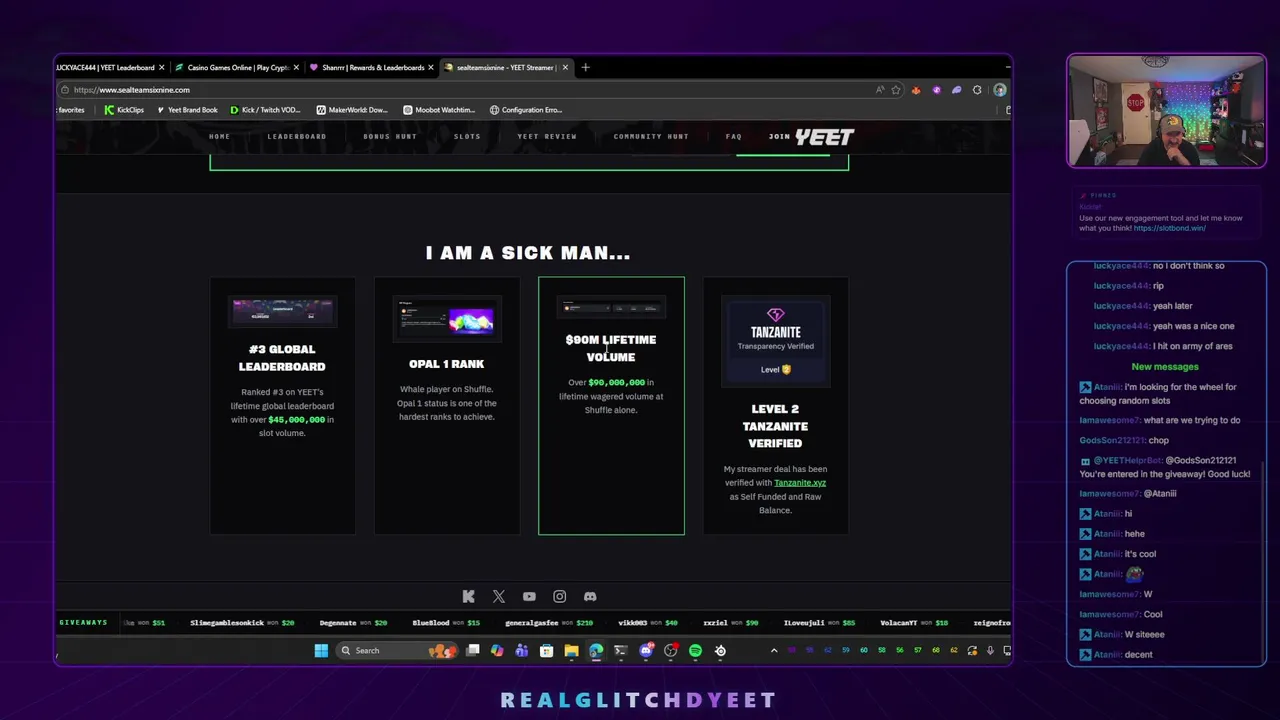Open a new browser tab
Screen dimensions: 1280x720
coord(586,67)
